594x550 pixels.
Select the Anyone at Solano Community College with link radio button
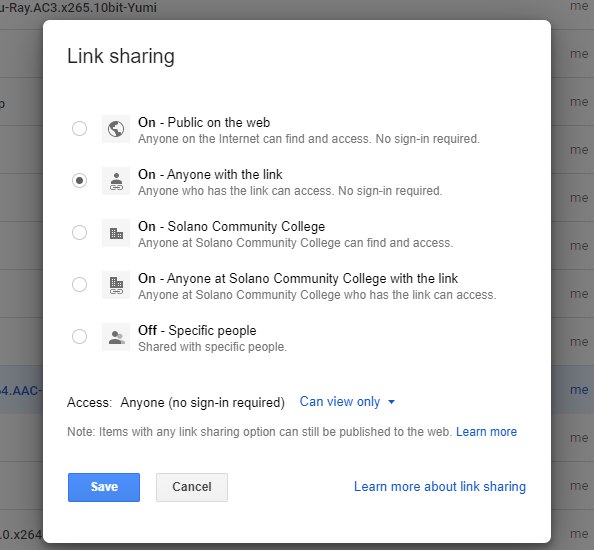click(80, 284)
